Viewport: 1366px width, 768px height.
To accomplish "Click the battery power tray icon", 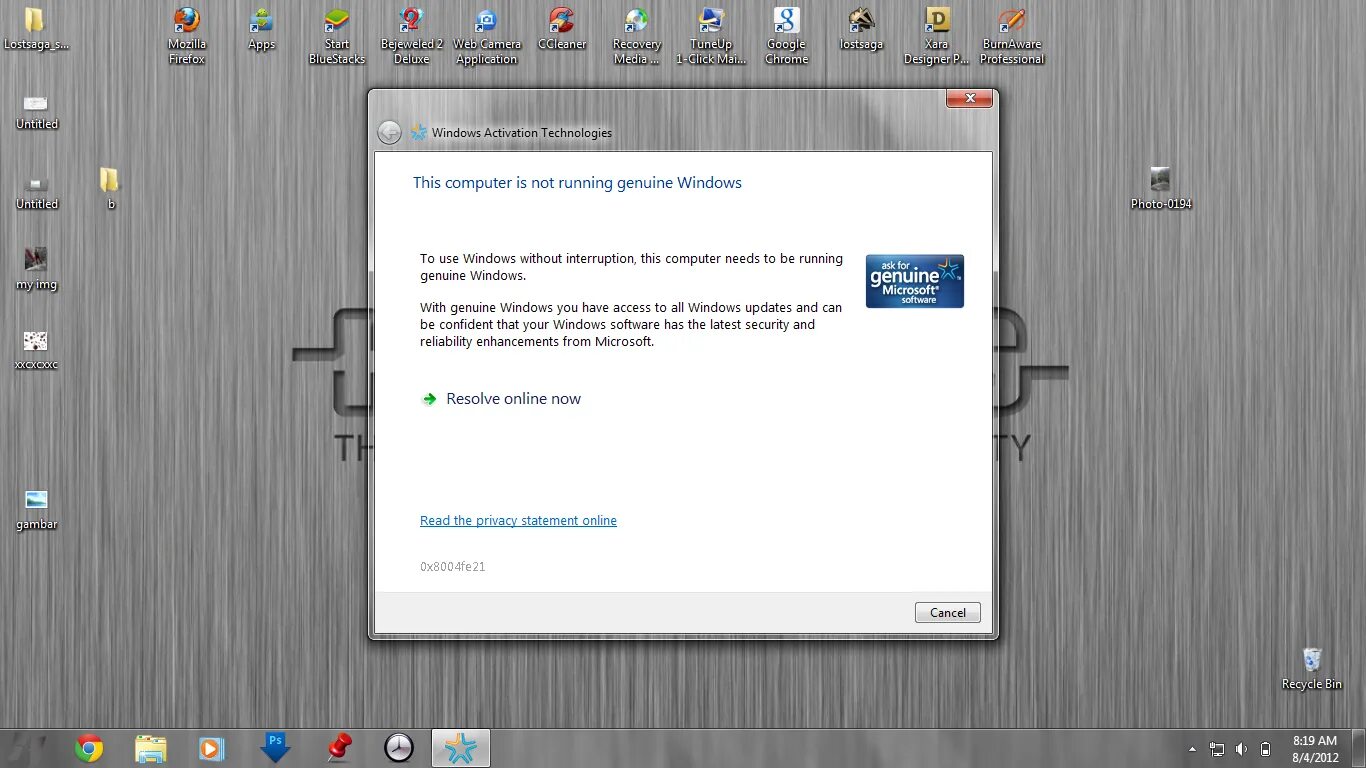I will click(1265, 749).
